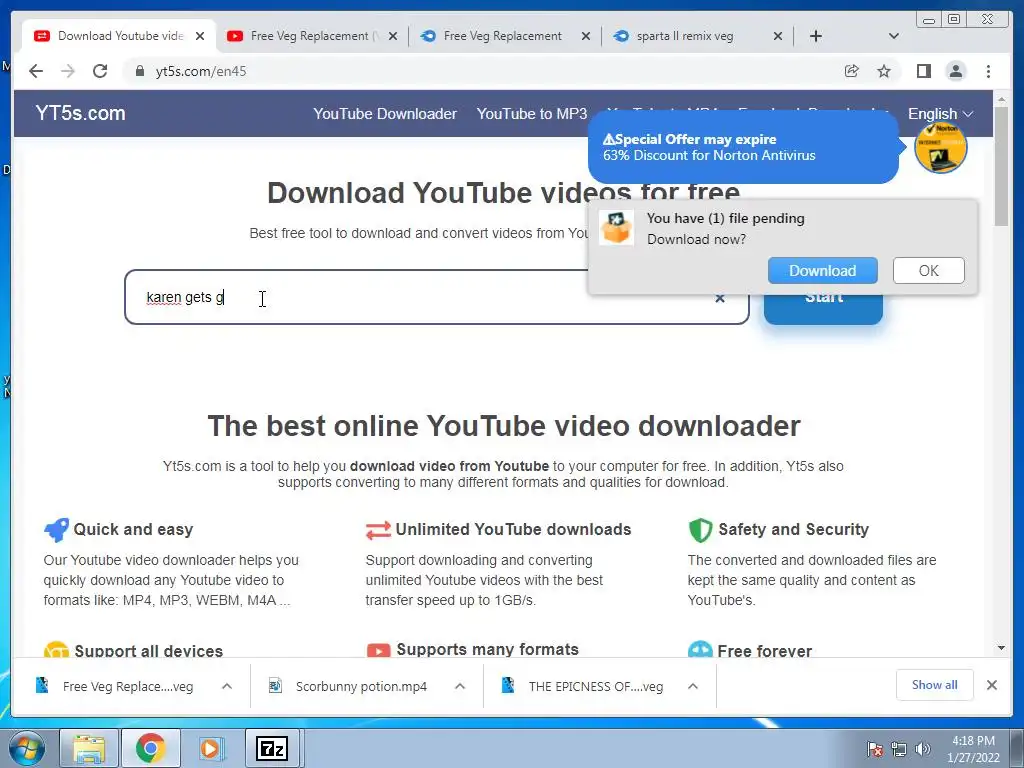The image size is (1024, 768).
Task: Click the blue Start button
Action: (823, 308)
